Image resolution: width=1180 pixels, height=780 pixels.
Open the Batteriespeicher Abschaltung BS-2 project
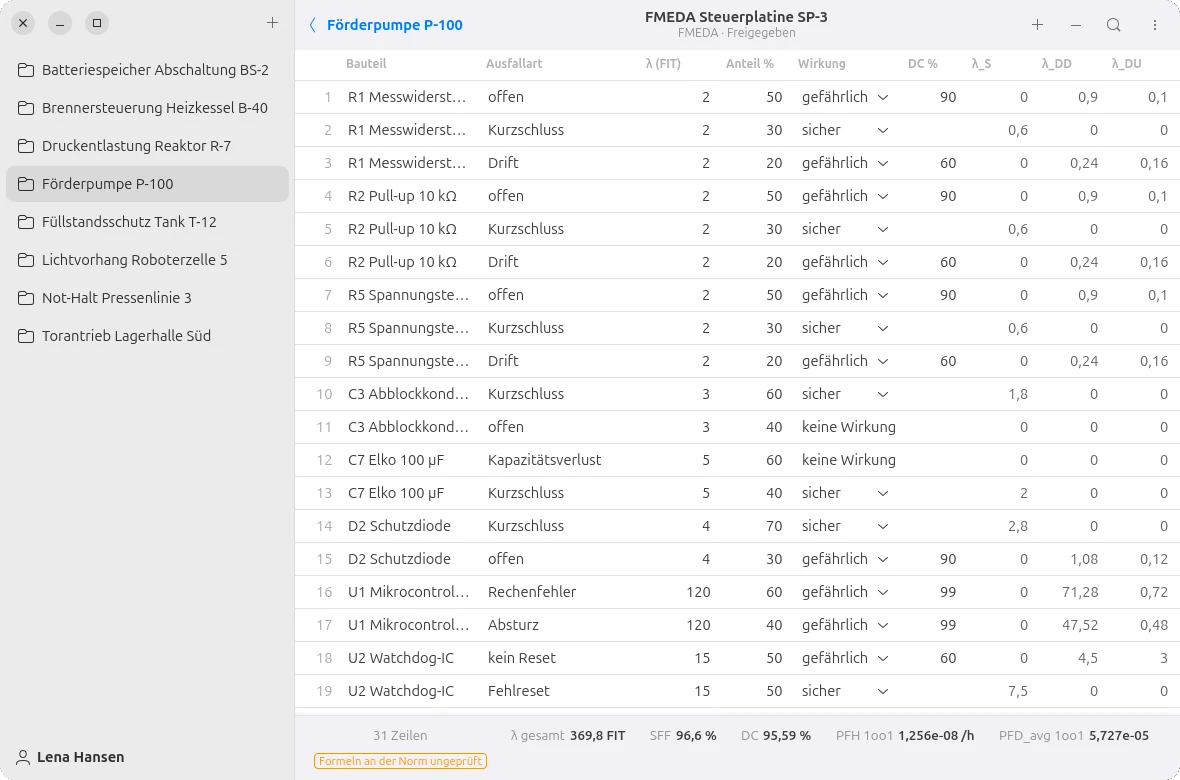coord(148,70)
